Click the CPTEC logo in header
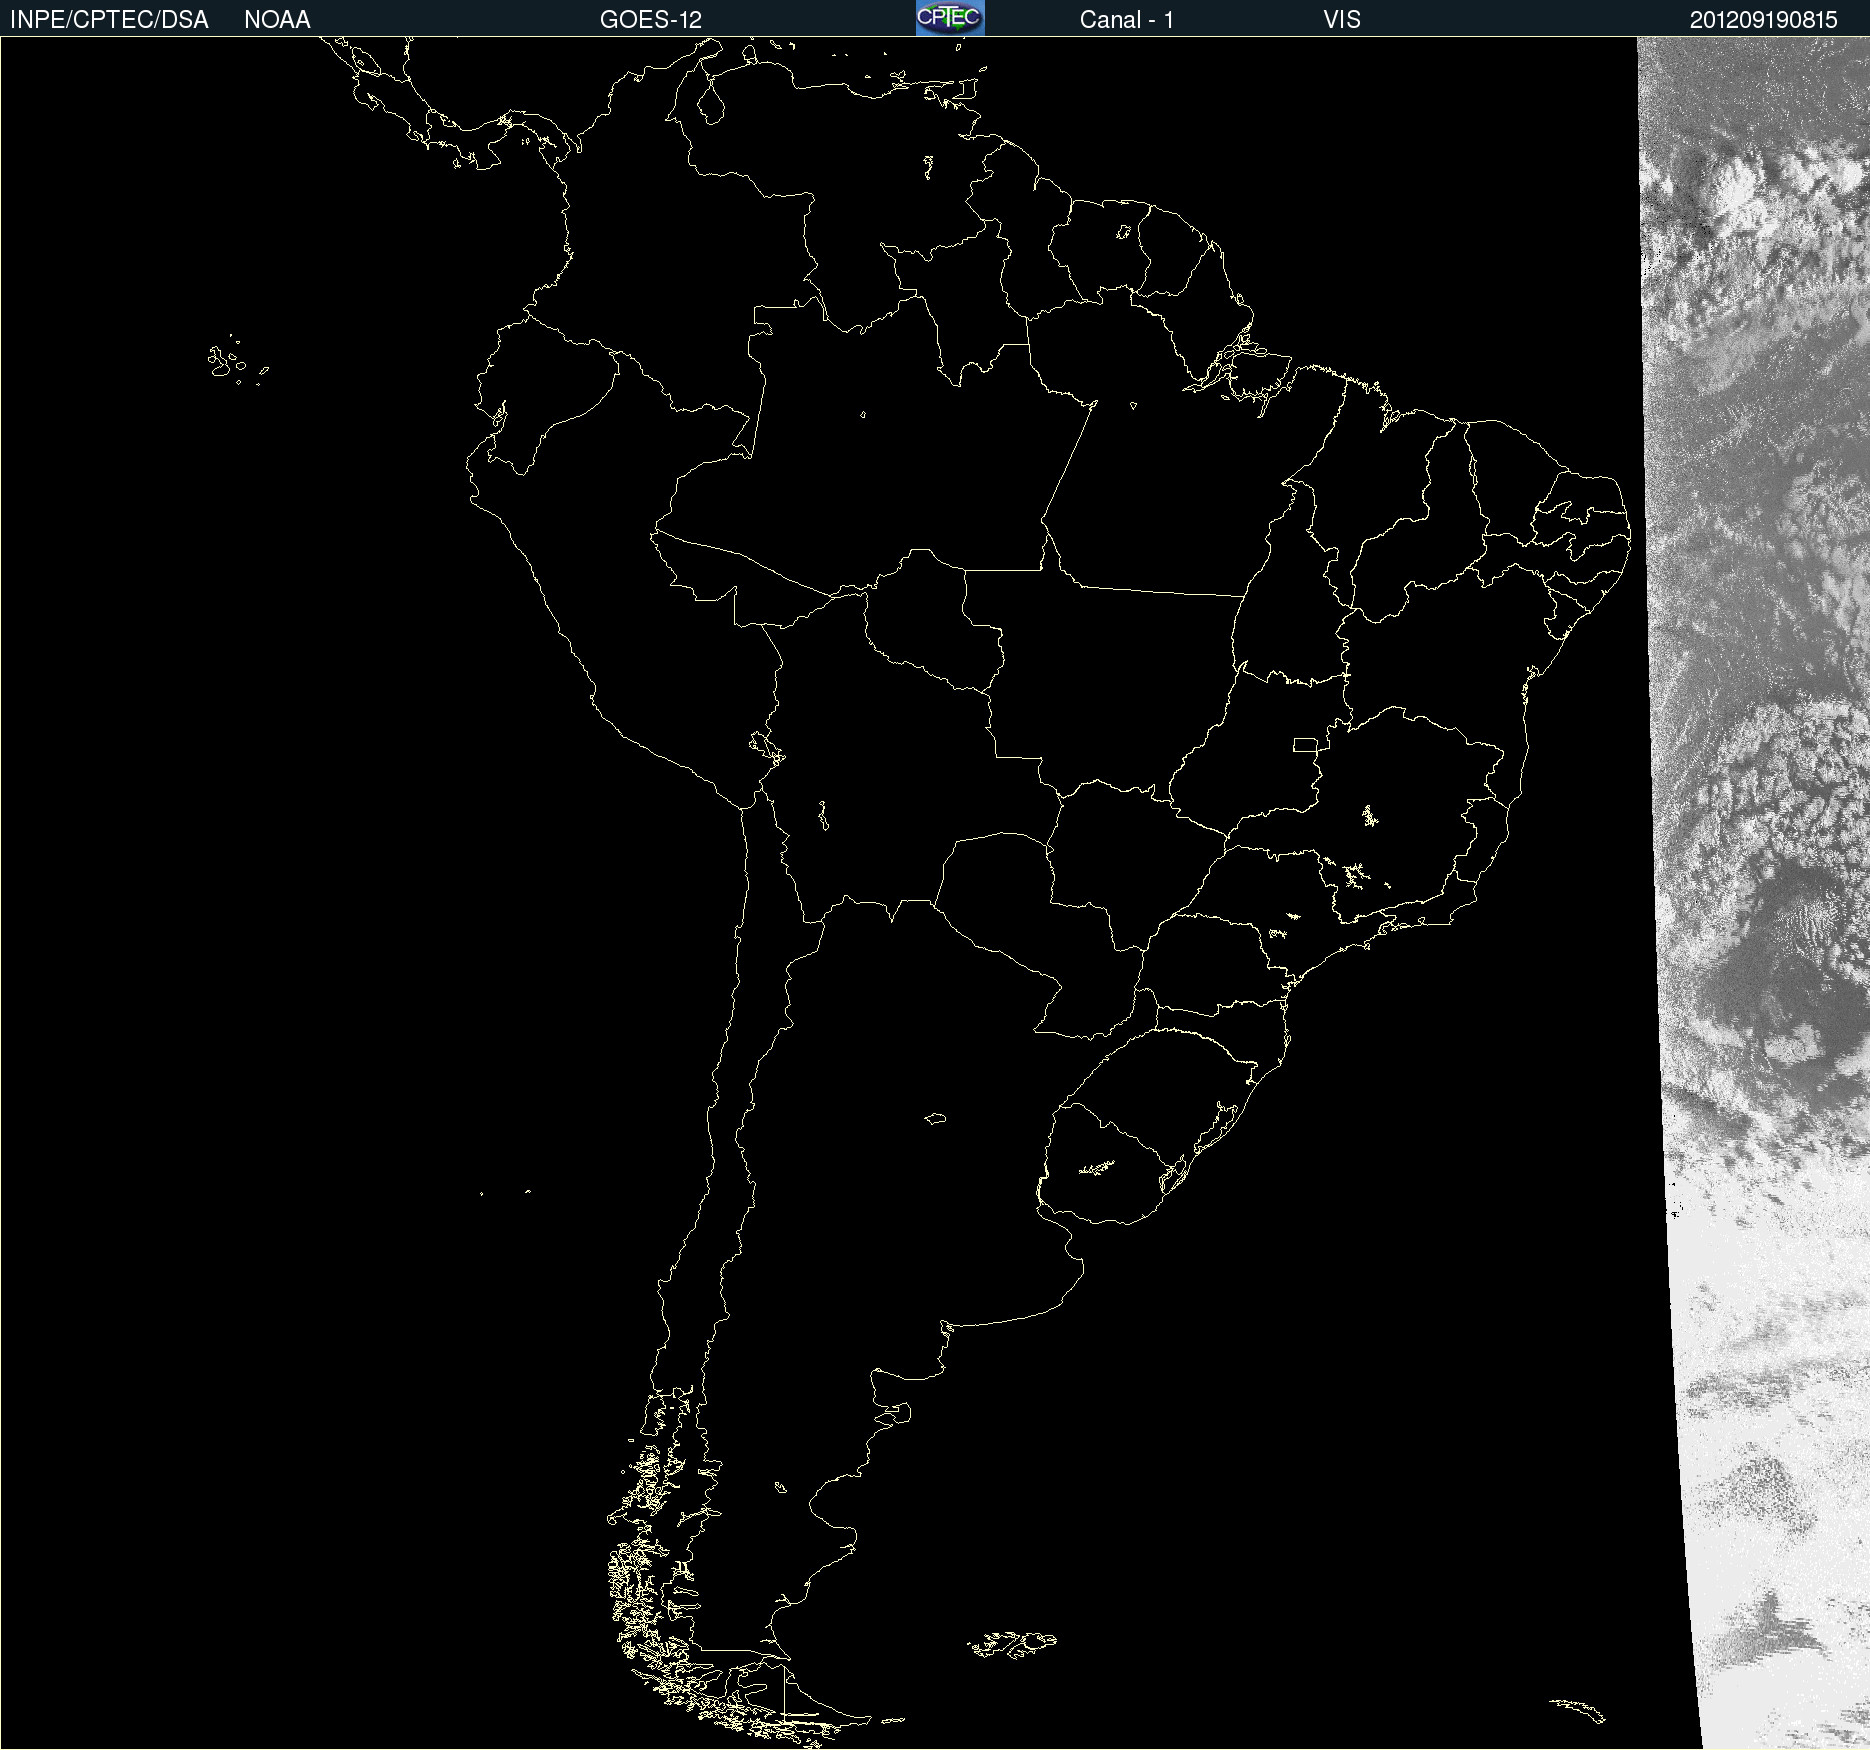 pos(950,18)
